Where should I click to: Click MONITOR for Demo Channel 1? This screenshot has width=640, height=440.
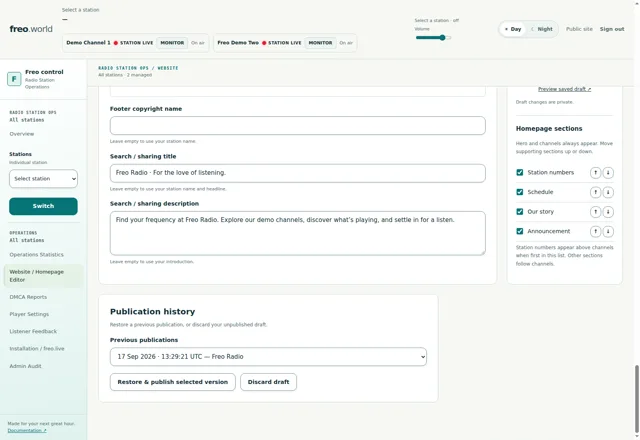pyautogui.click(x=172, y=43)
